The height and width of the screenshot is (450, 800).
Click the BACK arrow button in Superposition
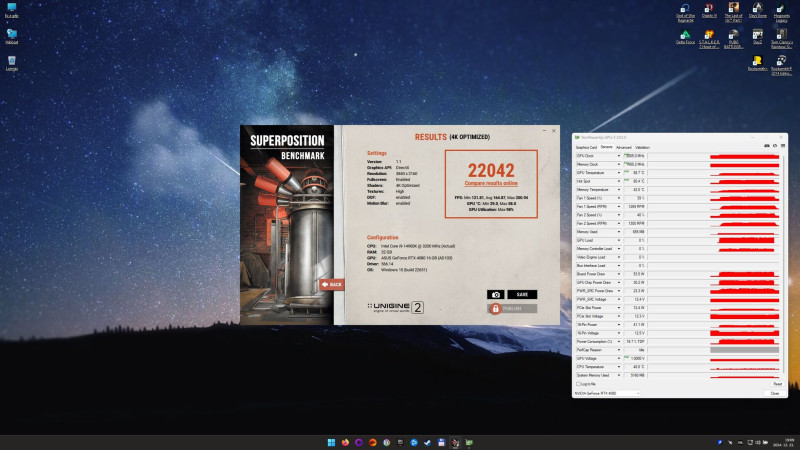point(332,284)
